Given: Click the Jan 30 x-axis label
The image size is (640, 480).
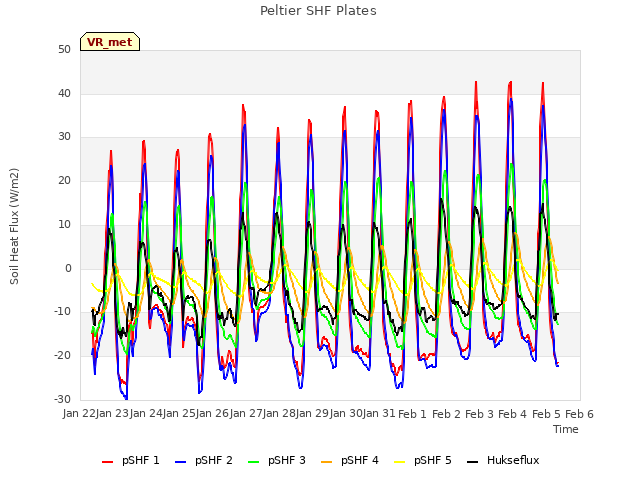Looking at the screenshot, I should pos(346,414).
